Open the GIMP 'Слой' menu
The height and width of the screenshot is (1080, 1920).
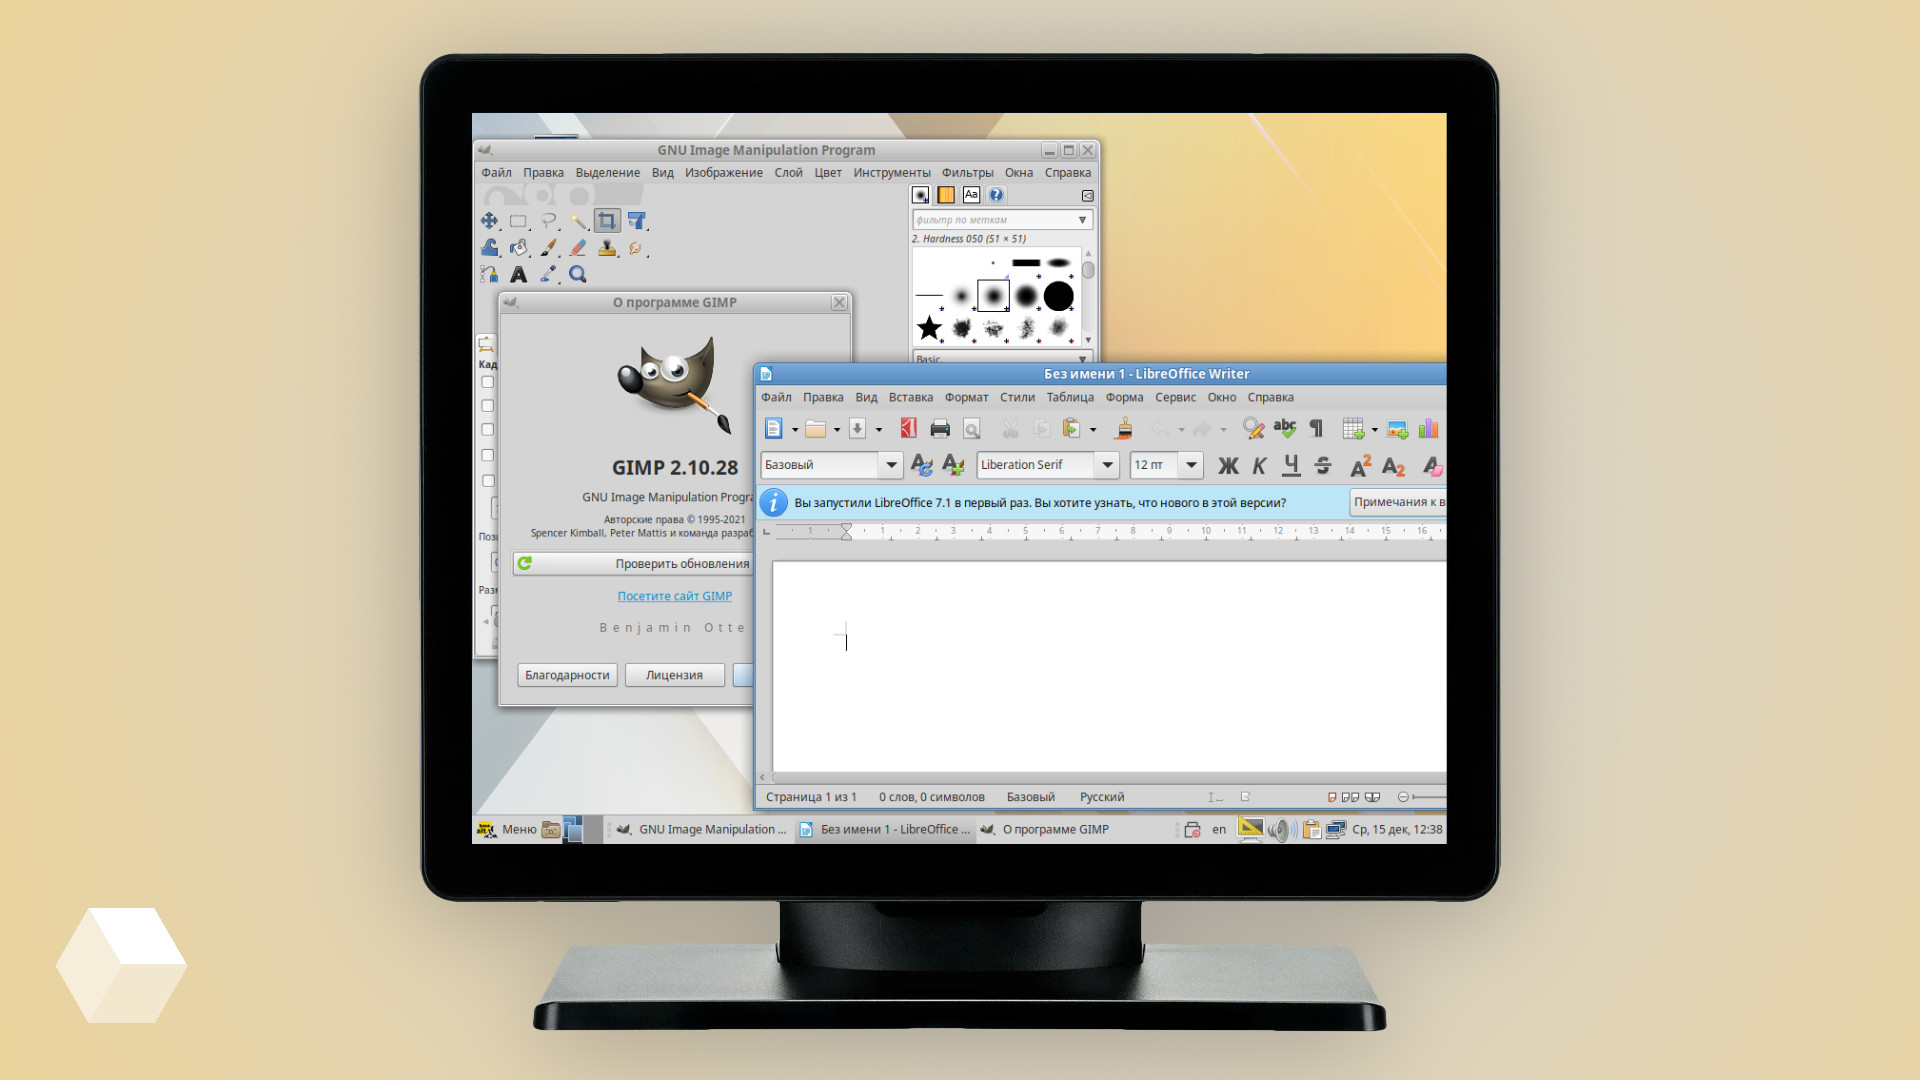coord(788,173)
